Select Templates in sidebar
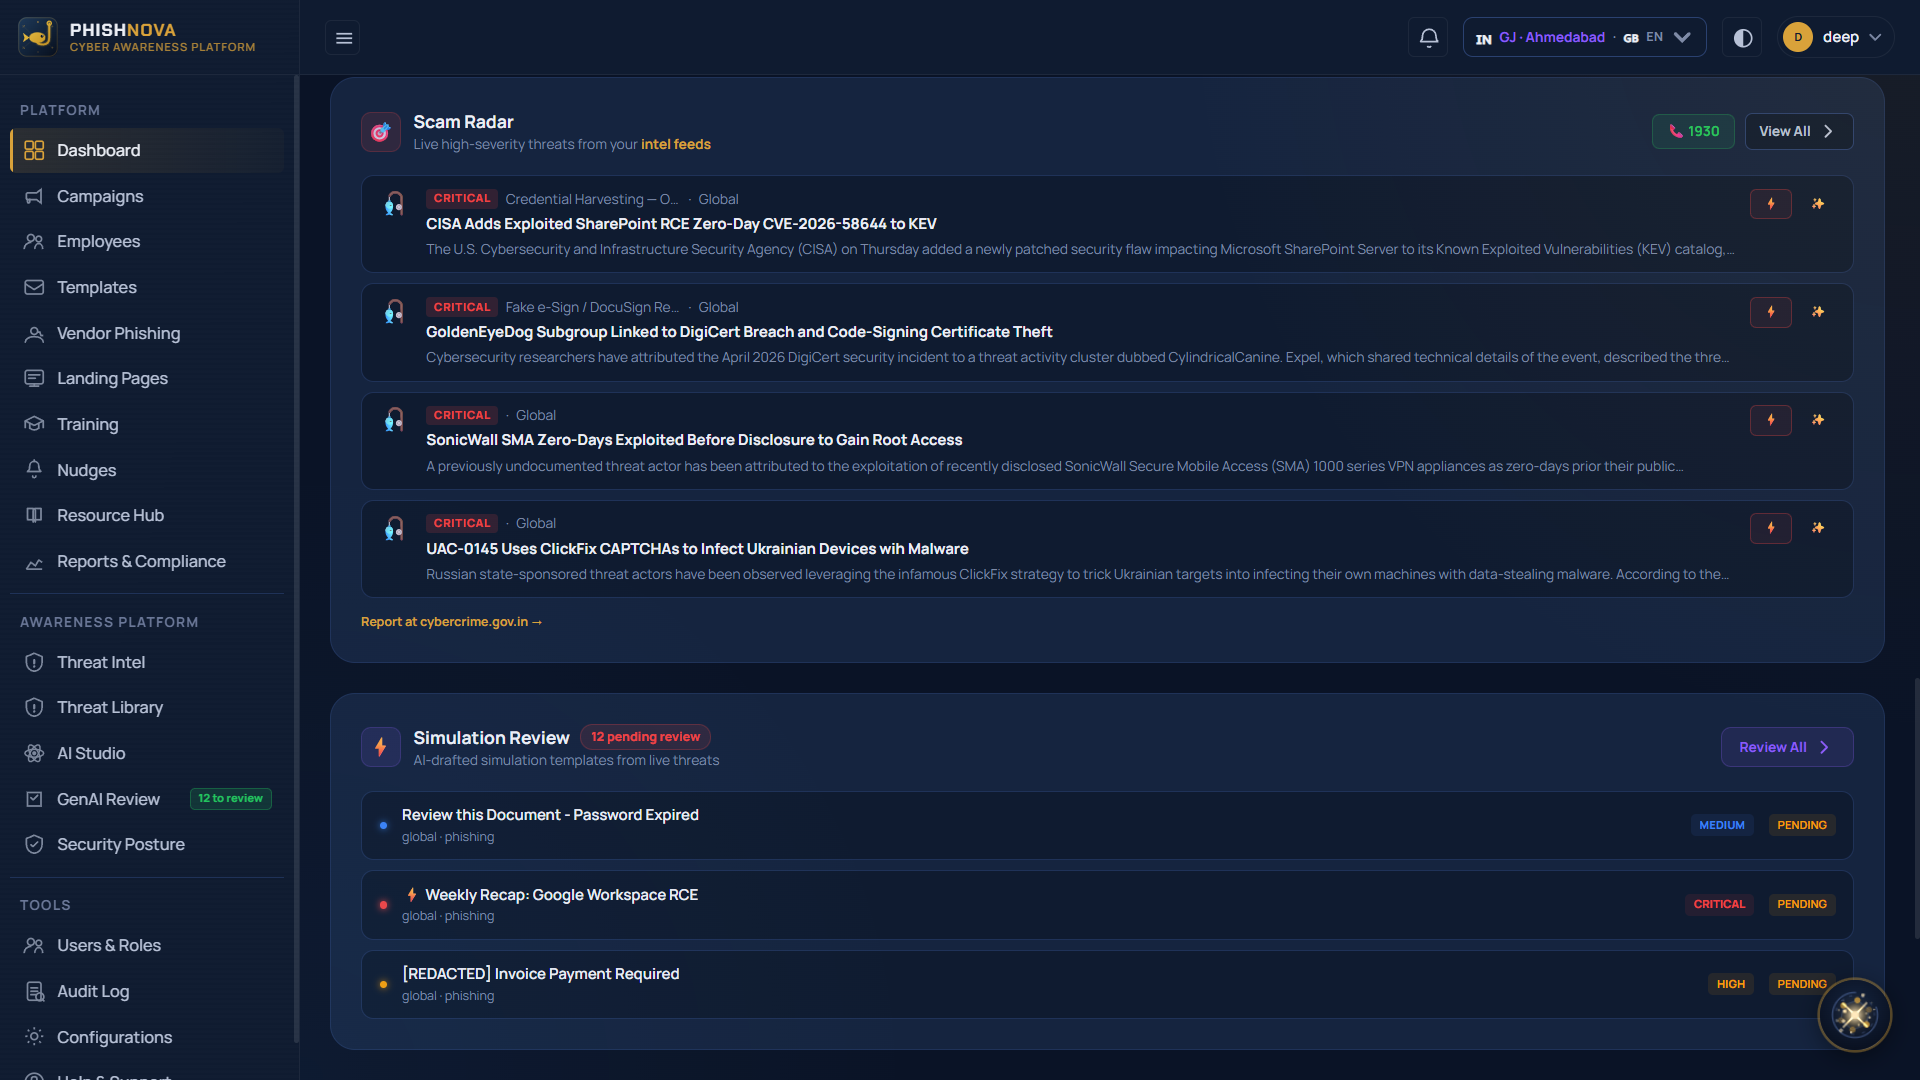The height and width of the screenshot is (1080, 1920). click(x=147, y=287)
